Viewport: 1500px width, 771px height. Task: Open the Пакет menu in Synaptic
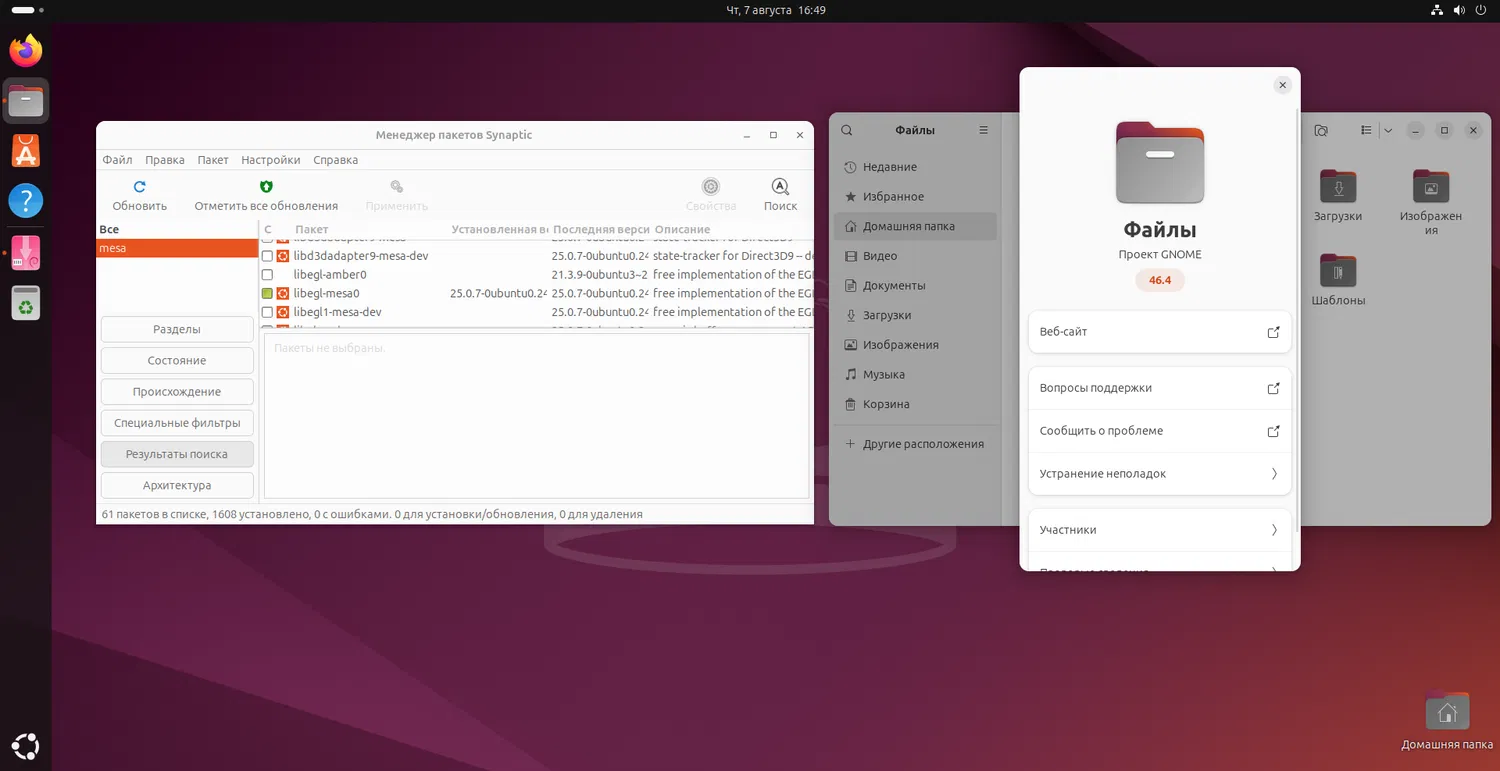point(213,160)
